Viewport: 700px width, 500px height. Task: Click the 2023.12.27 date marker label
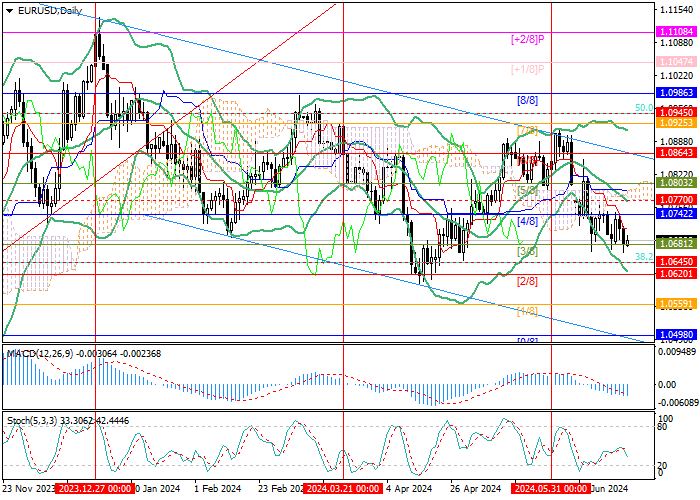click(95, 488)
